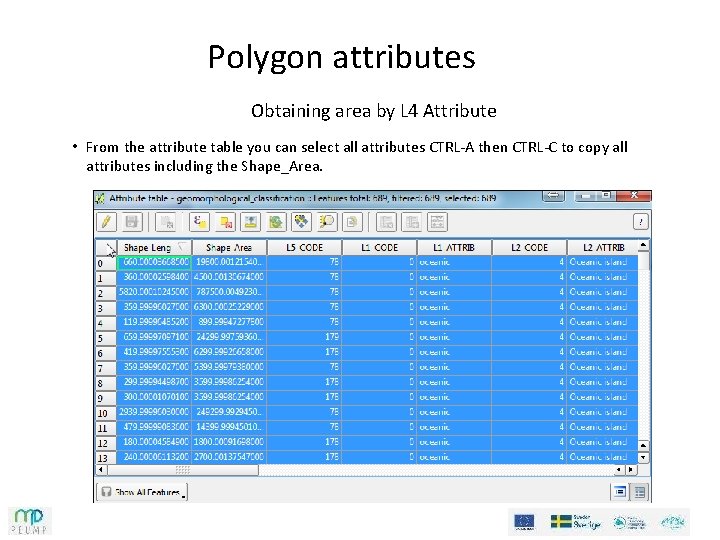Select row header 13

(106, 458)
